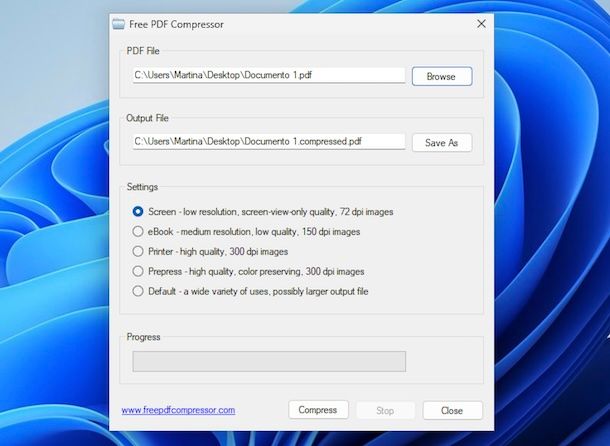Click the Save As button

(x=442, y=143)
